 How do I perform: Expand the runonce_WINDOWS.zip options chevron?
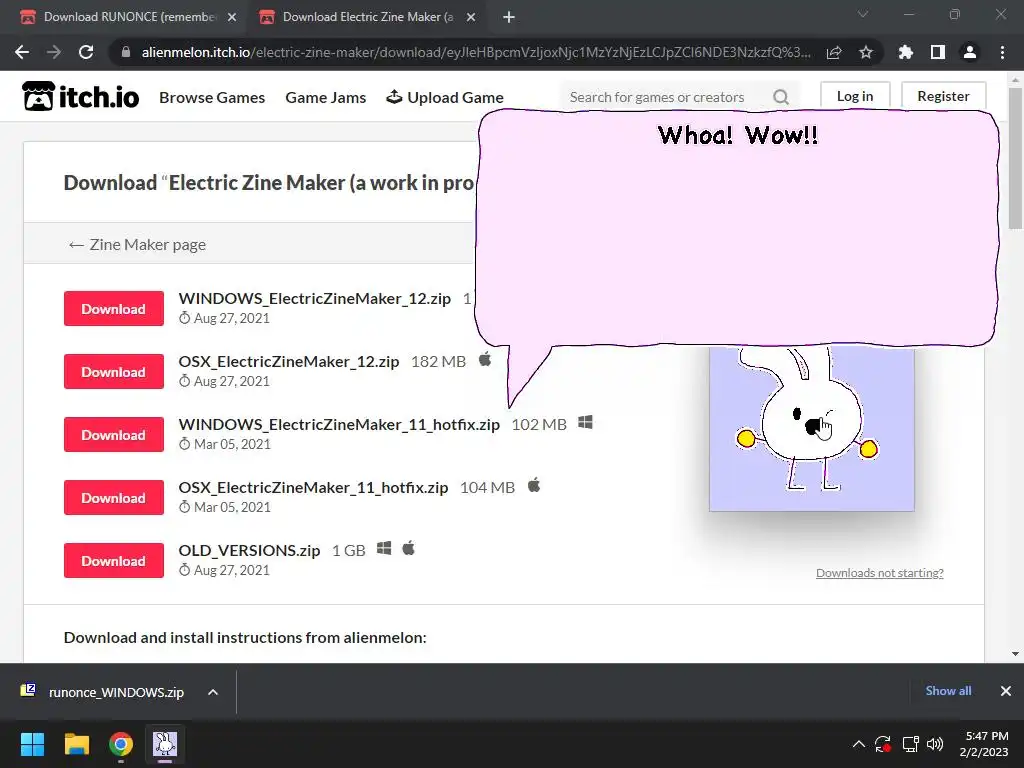213,692
